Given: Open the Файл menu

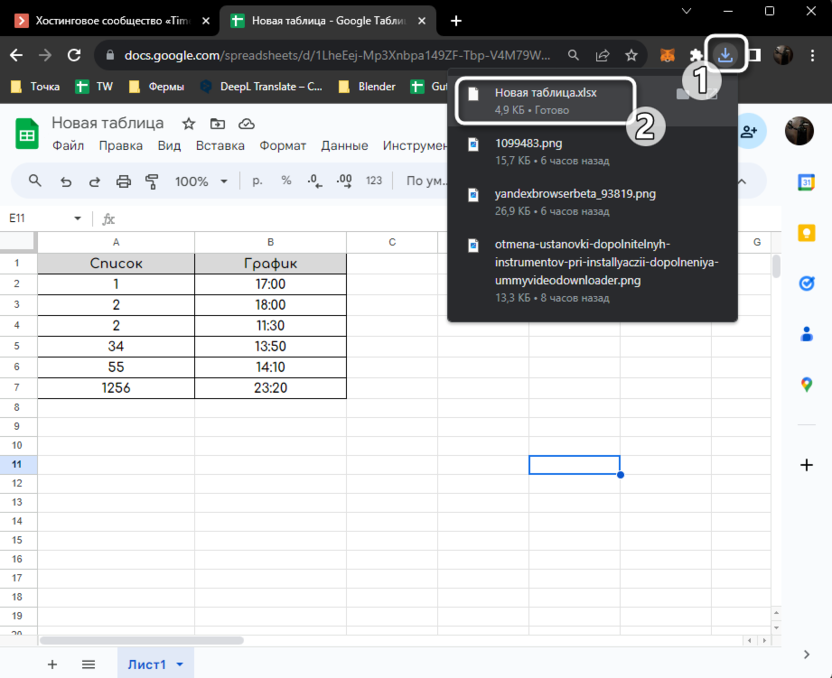Looking at the screenshot, I should click(x=68, y=146).
